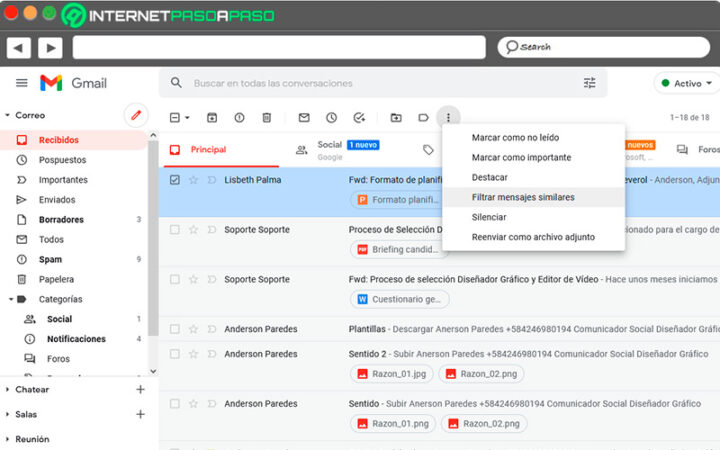Open the search options sliders icon
720x450 pixels.
[x=590, y=83]
